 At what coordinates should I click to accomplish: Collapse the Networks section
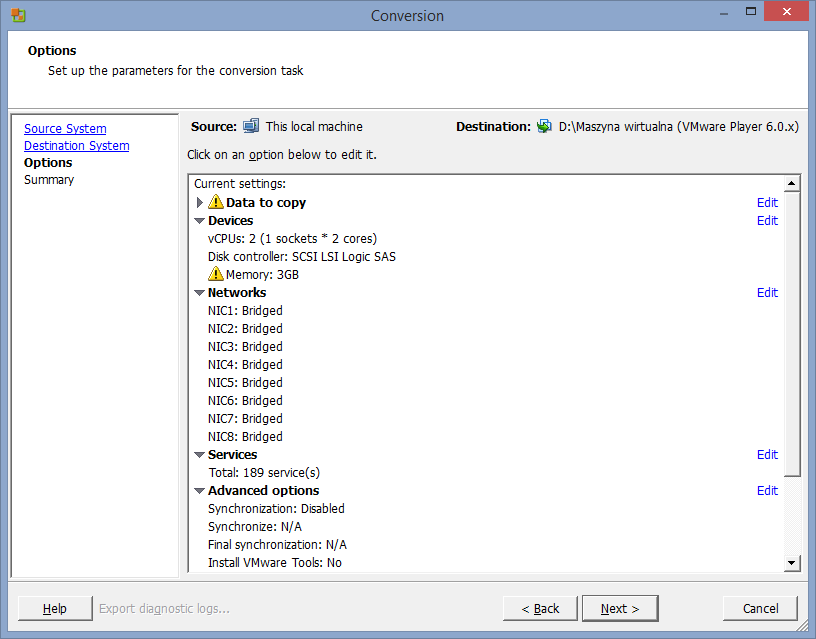[x=200, y=293]
